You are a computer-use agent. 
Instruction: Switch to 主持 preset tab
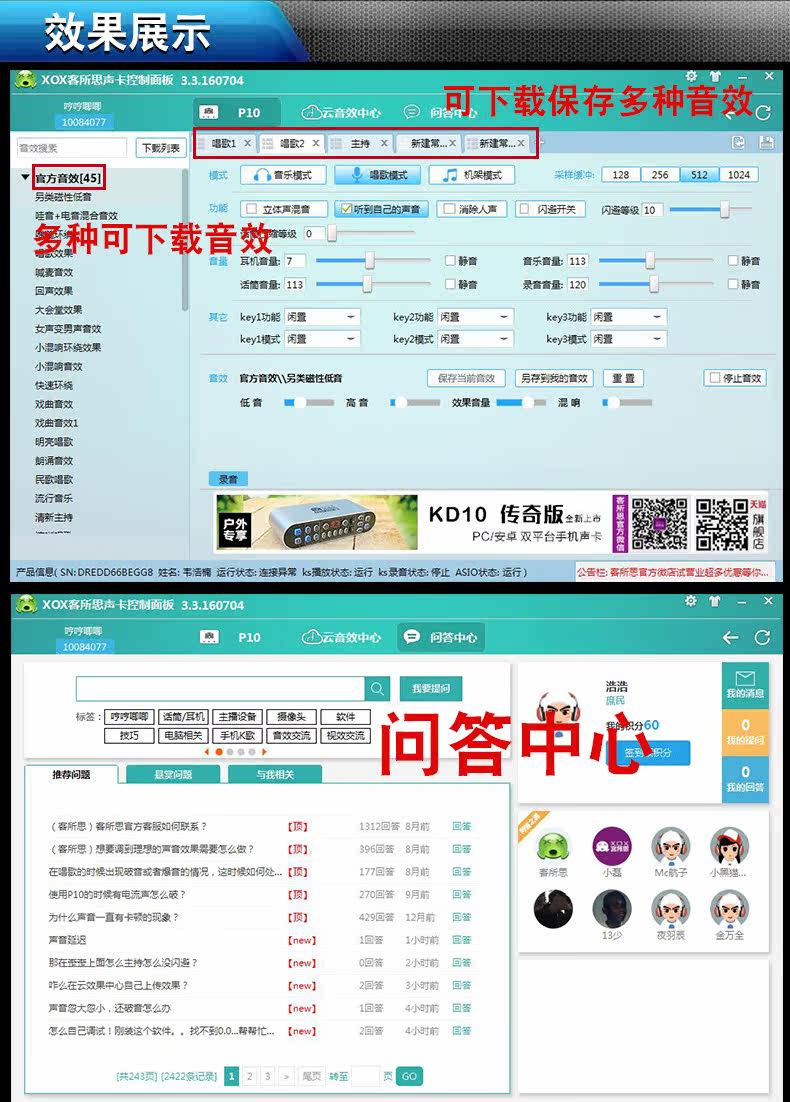pos(361,143)
